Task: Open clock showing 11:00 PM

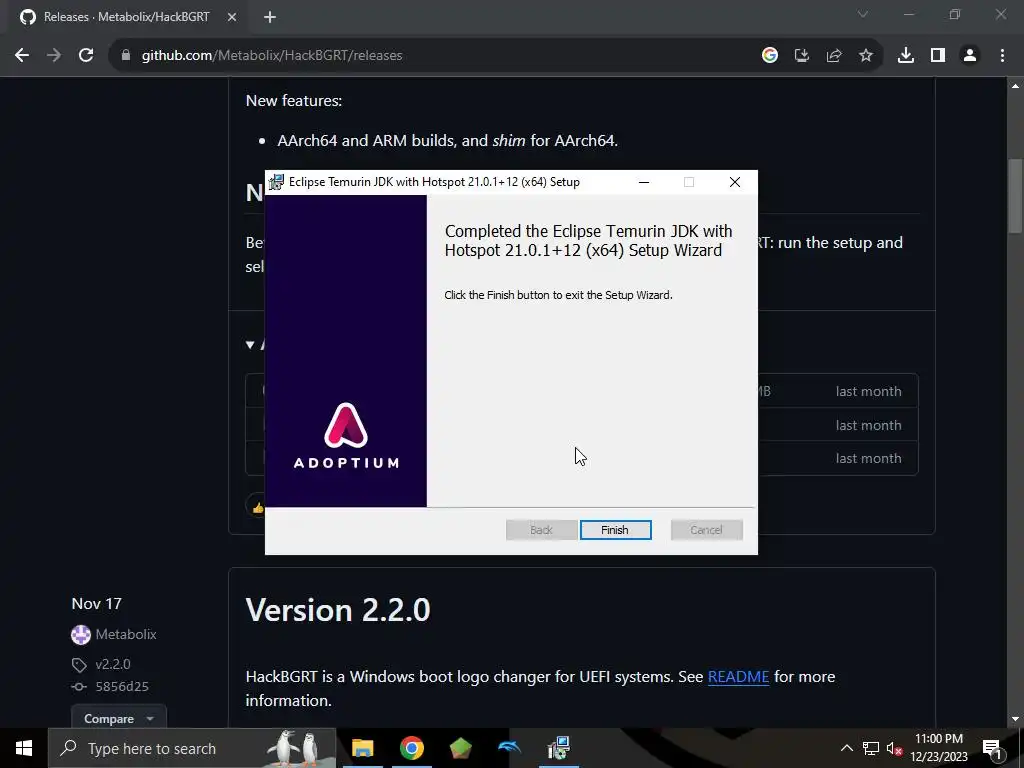Action: click(x=938, y=748)
